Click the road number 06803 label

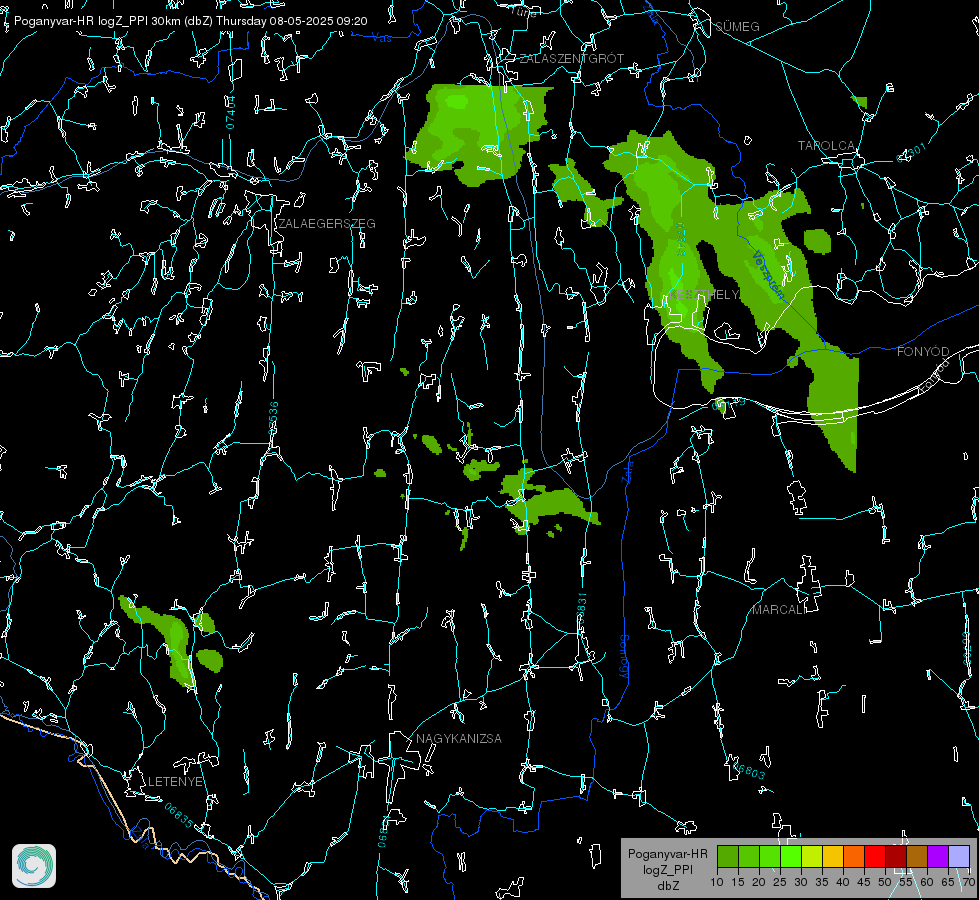coord(749,770)
